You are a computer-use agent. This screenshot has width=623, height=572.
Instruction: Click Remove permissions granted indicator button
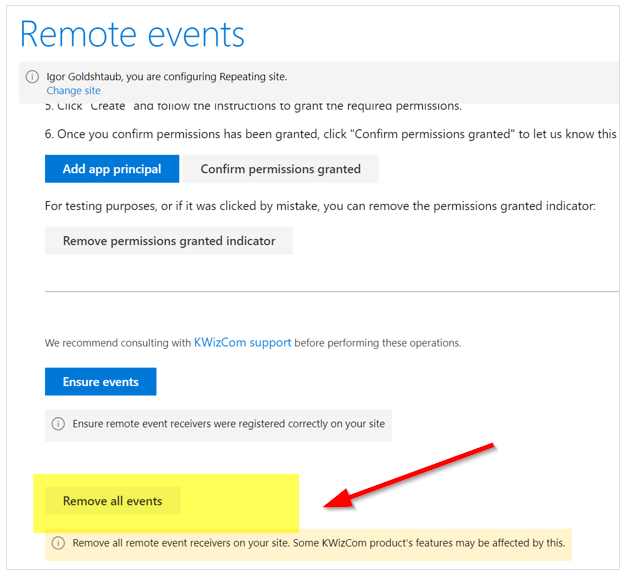[169, 241]
